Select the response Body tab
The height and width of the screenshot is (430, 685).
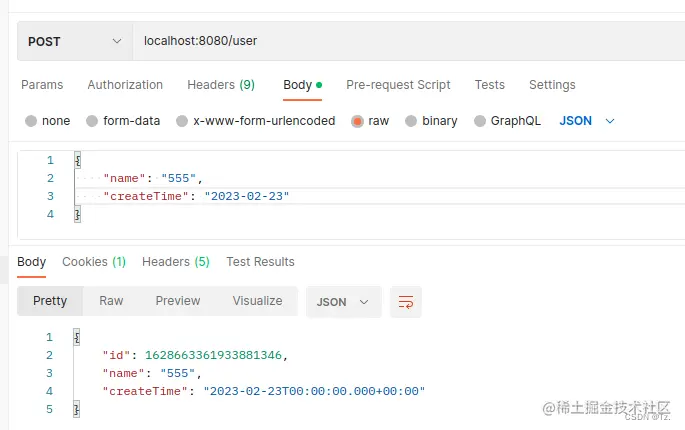(31, 262)
